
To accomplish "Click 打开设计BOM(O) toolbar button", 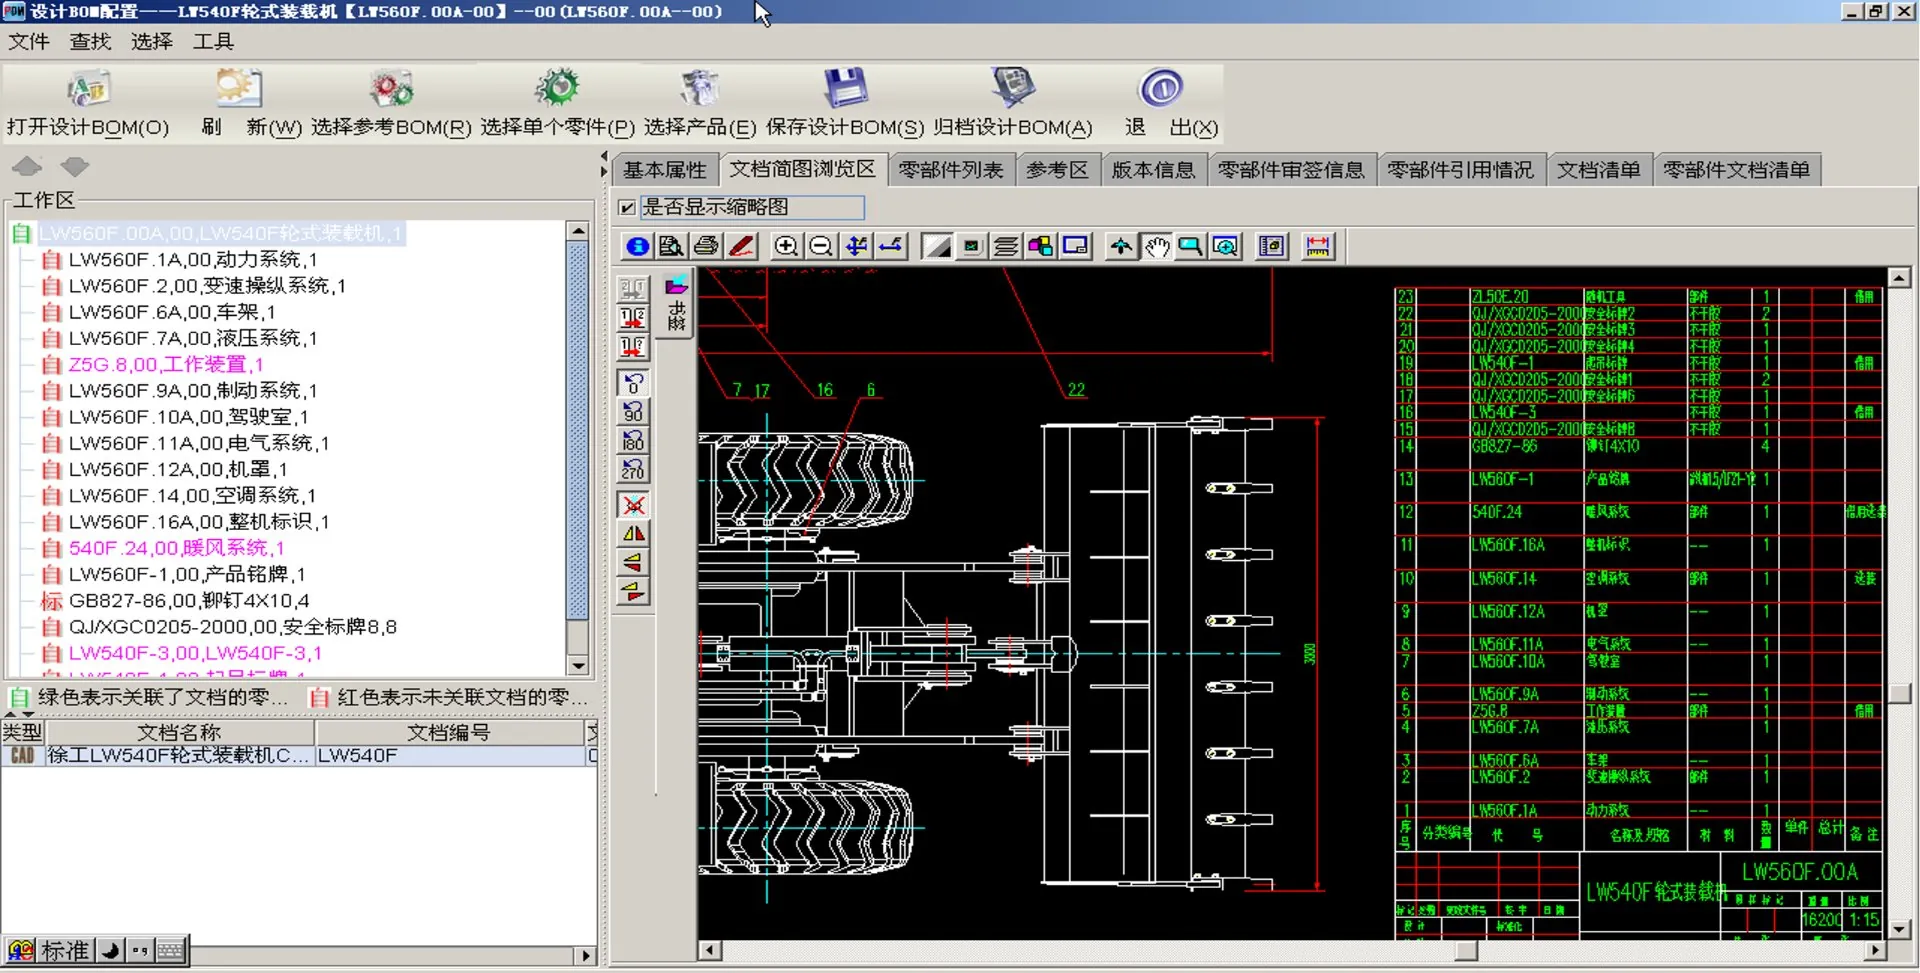I will point(88,102).
